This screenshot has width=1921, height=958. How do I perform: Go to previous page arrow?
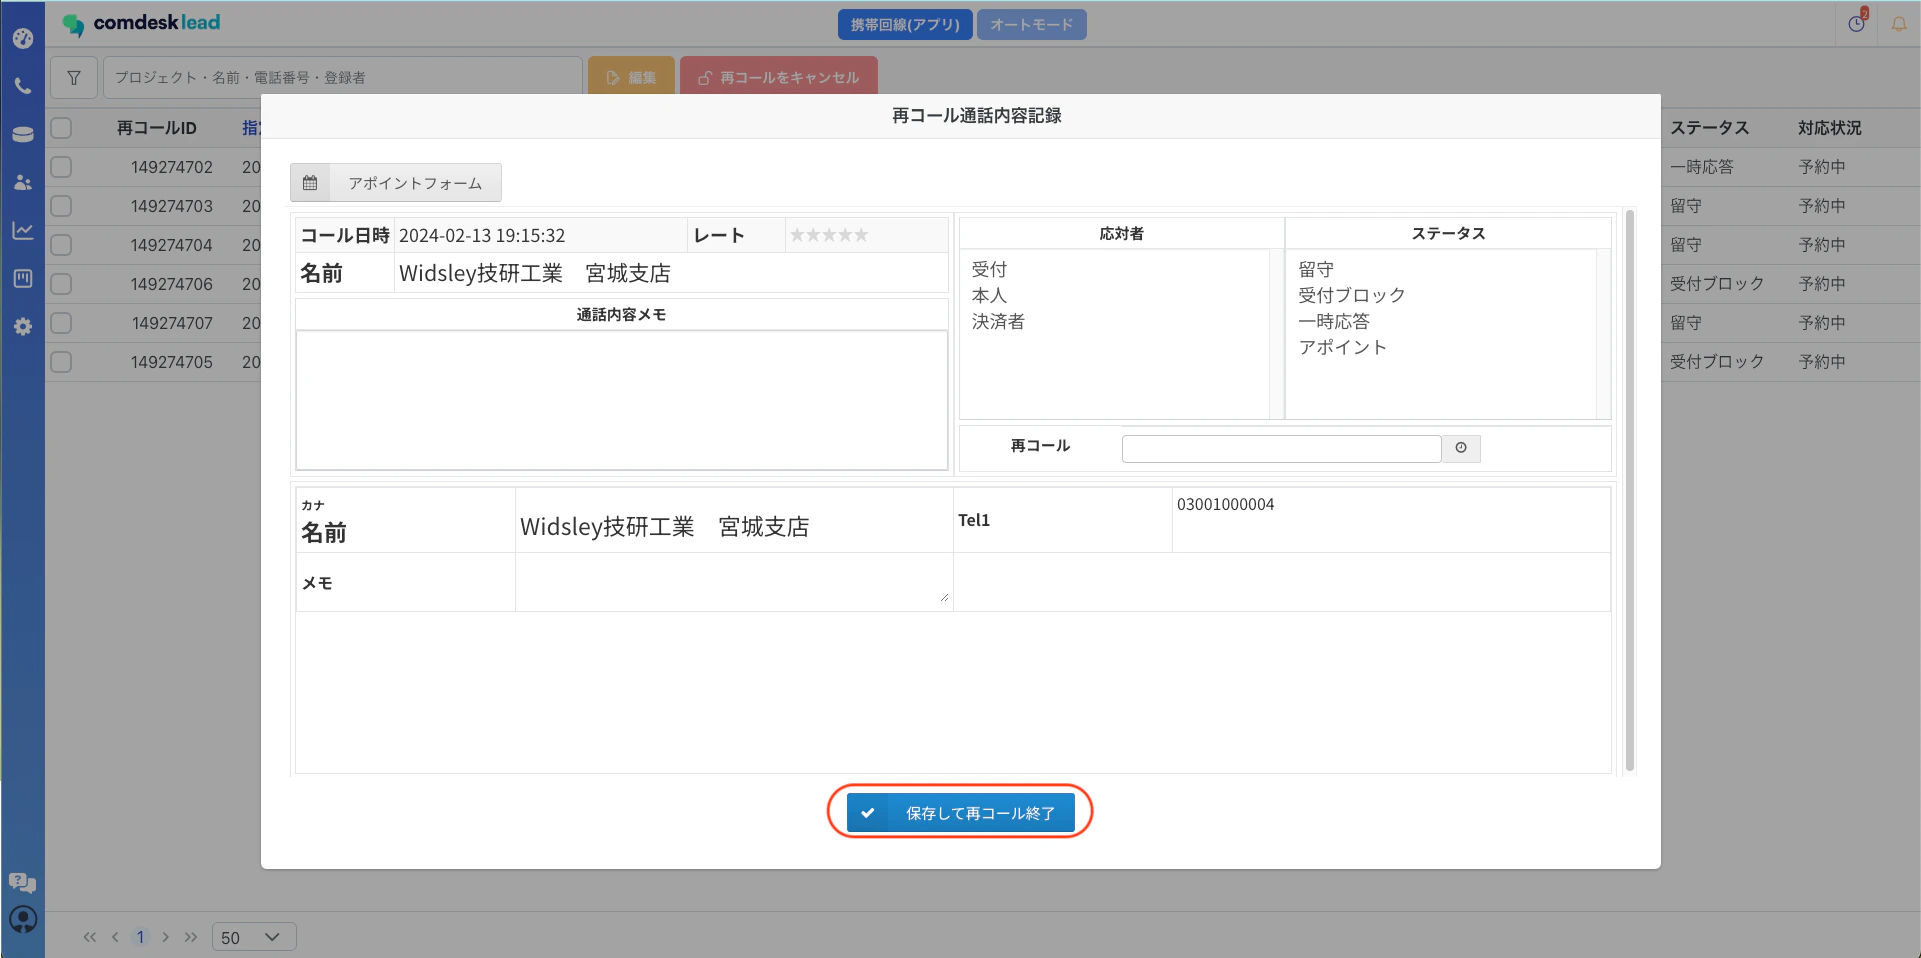click(115, 937)
